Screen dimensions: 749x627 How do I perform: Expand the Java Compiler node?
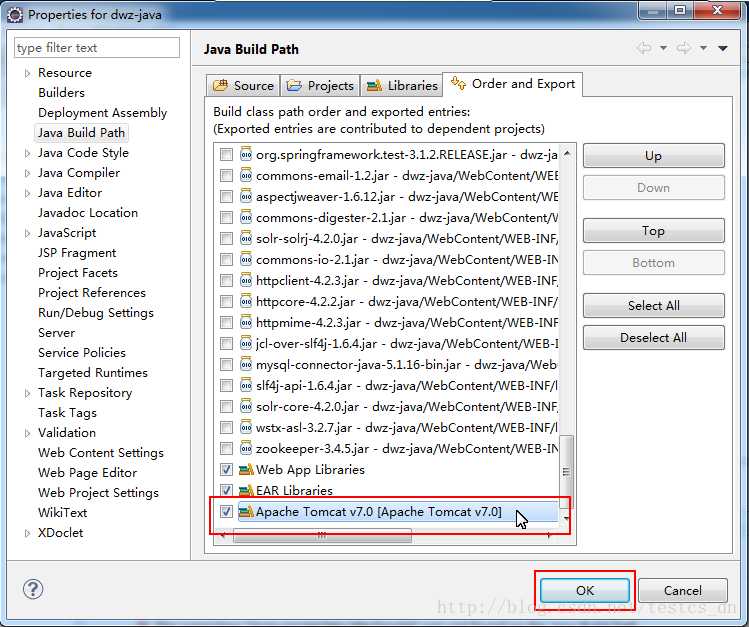27,173
